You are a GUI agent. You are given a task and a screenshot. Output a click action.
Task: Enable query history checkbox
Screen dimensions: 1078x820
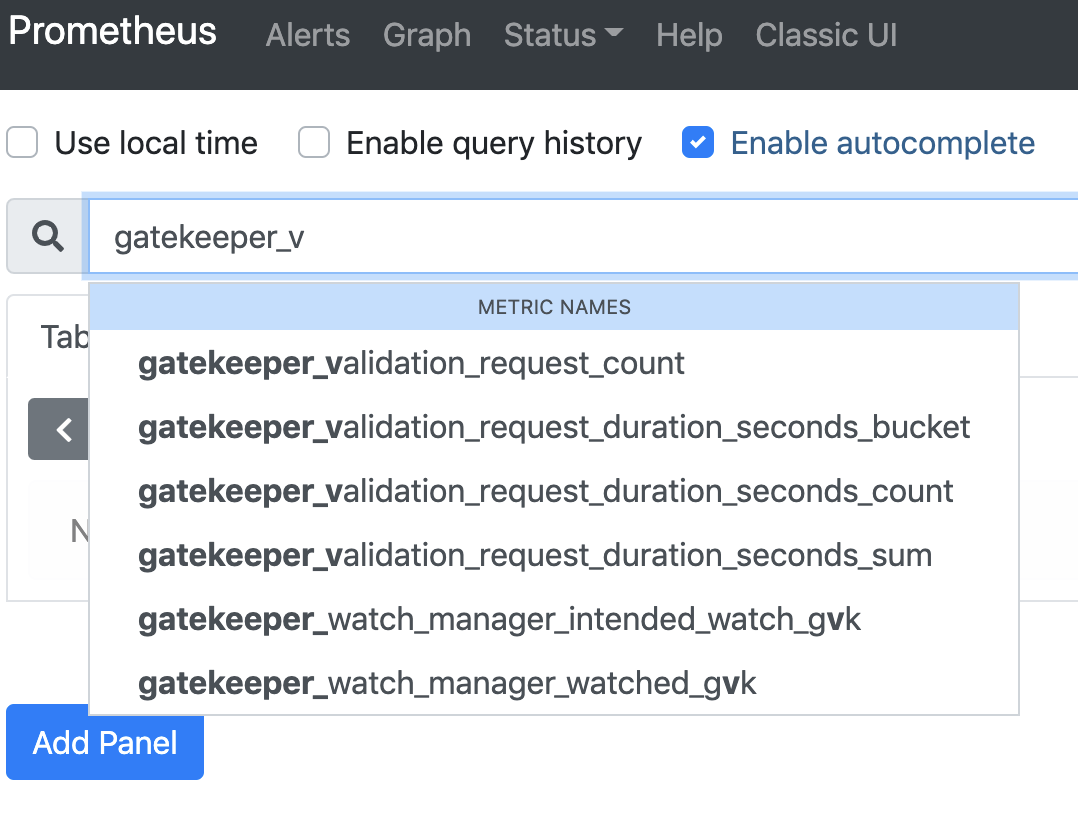pos(314,143)
